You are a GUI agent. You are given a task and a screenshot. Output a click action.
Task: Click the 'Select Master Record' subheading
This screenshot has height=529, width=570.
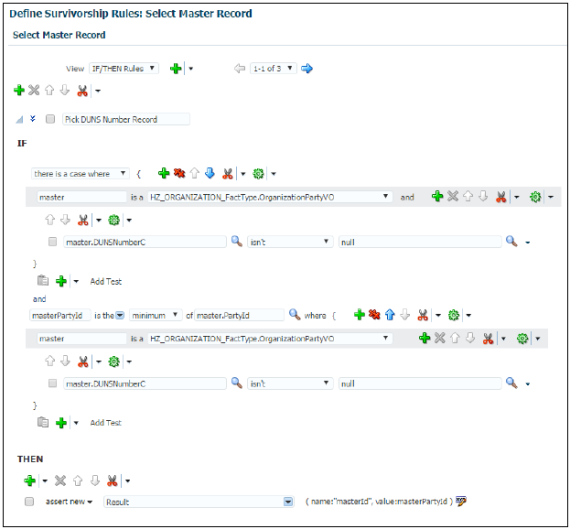point(59,35)
